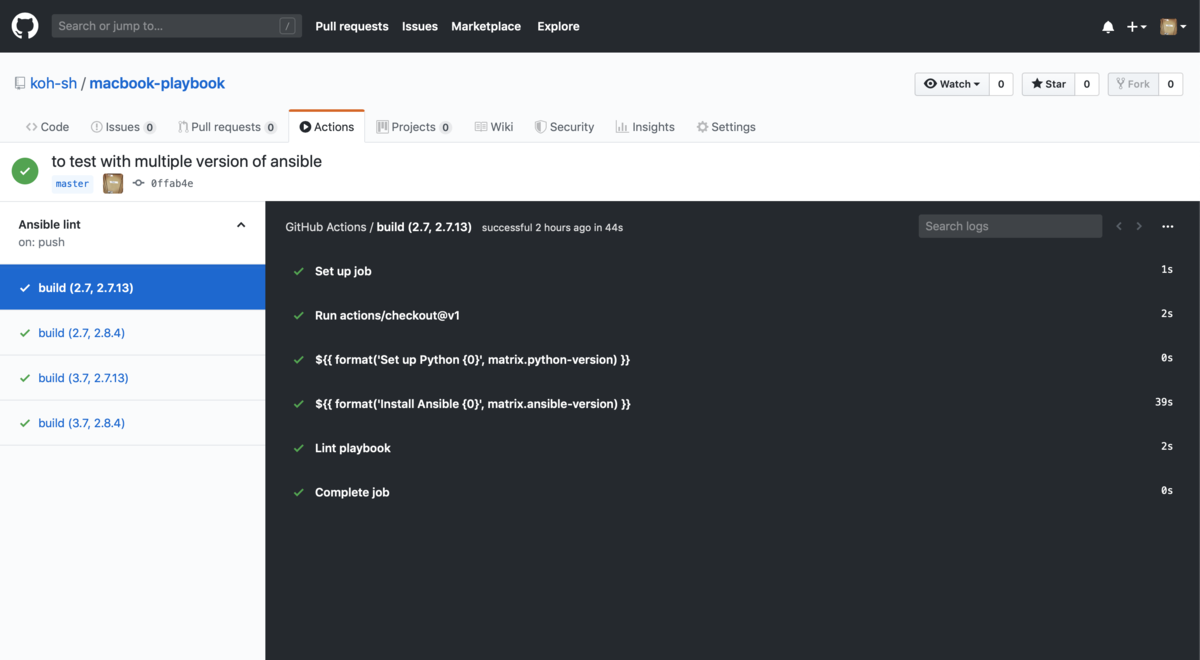
Task: Click the watchers count 0
Action: (1001, 84)
